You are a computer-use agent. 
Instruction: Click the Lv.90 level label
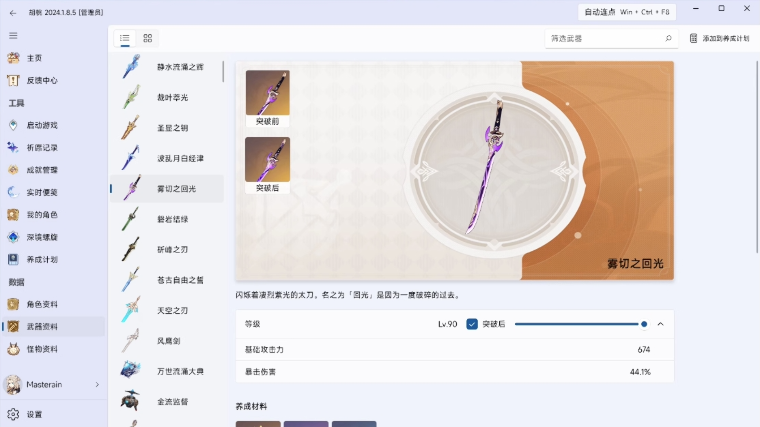pos(447,324)
